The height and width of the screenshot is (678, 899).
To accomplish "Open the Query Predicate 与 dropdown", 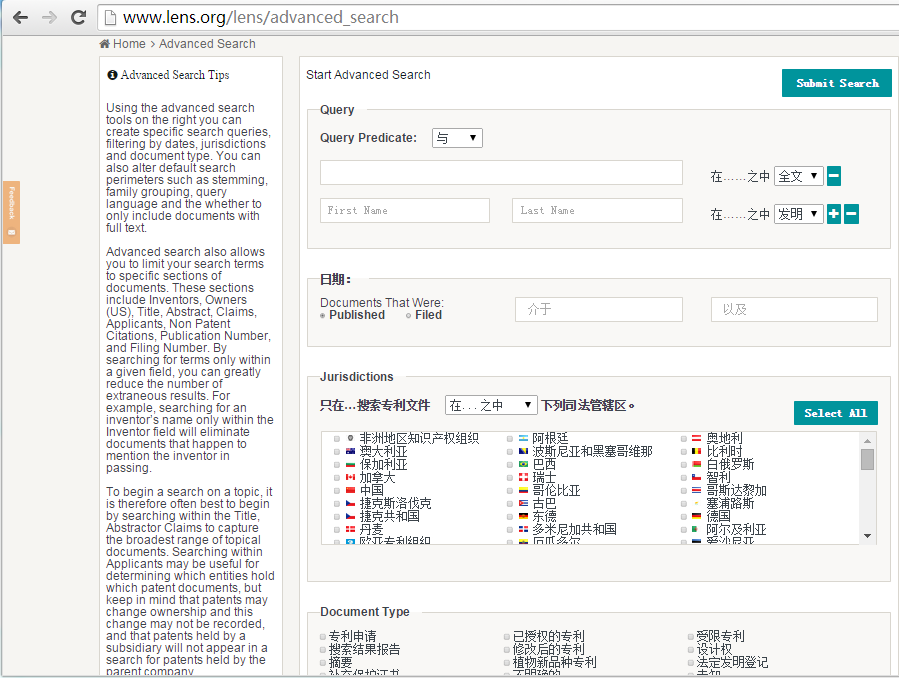I will point(457,138).
